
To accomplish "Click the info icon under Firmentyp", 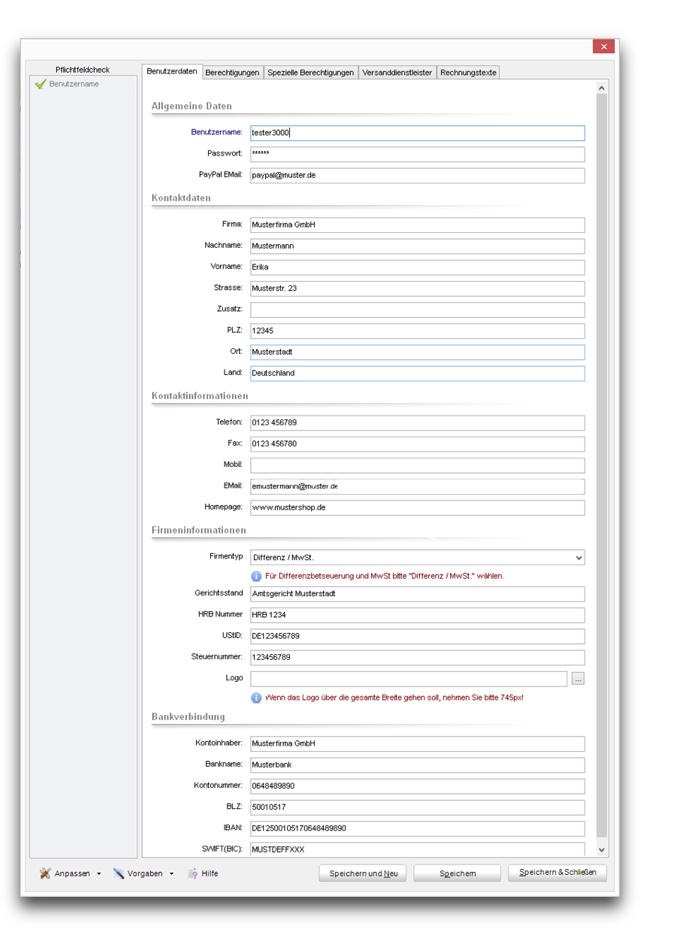I will click(x=256, y=576).
